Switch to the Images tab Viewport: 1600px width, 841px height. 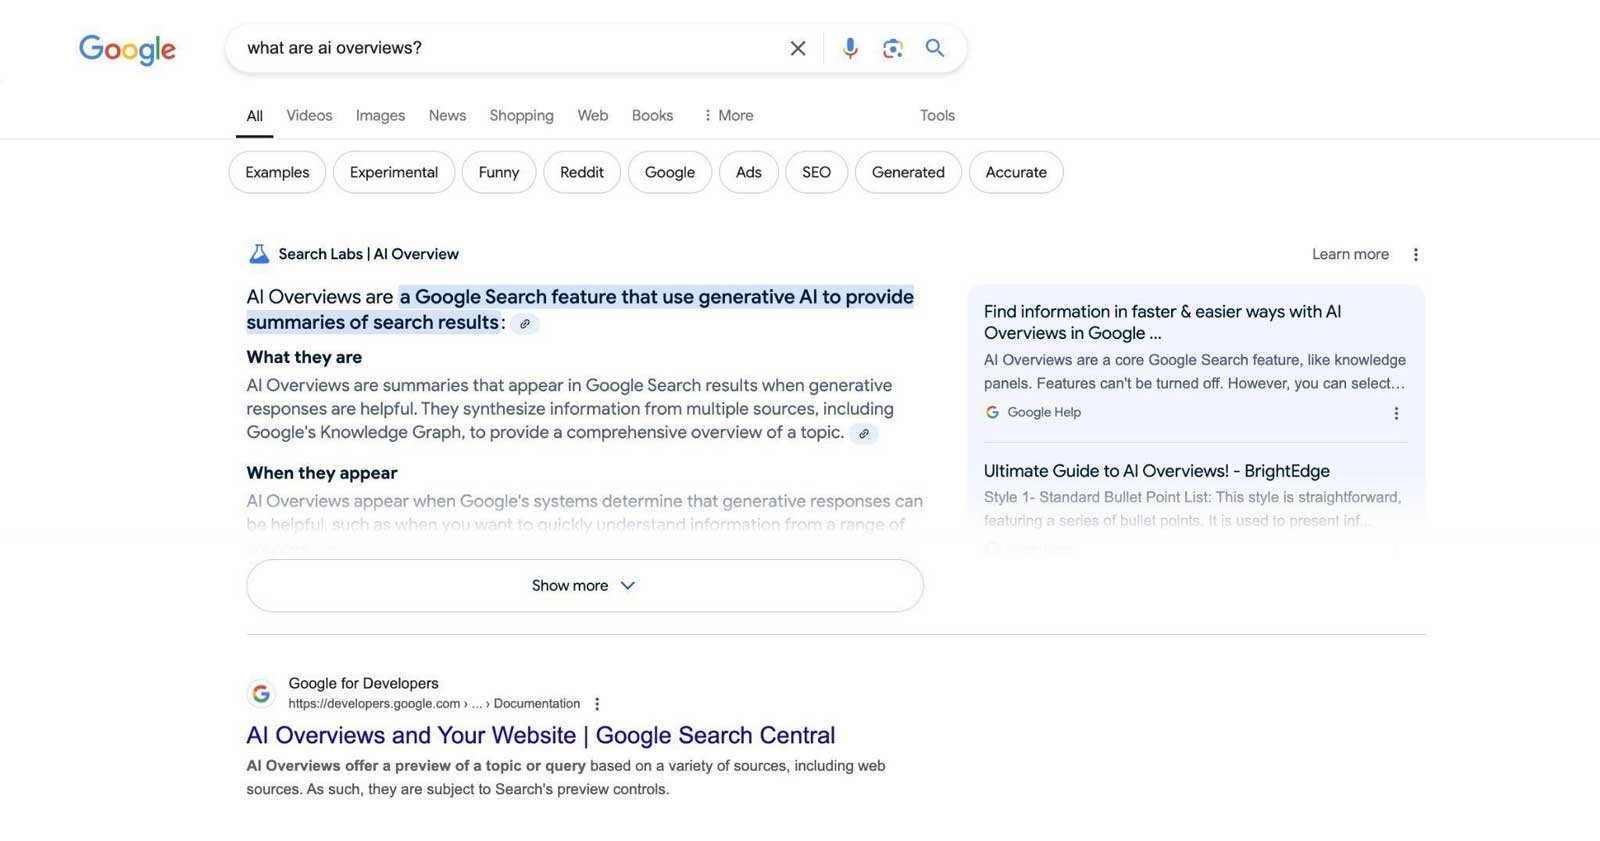380,116
